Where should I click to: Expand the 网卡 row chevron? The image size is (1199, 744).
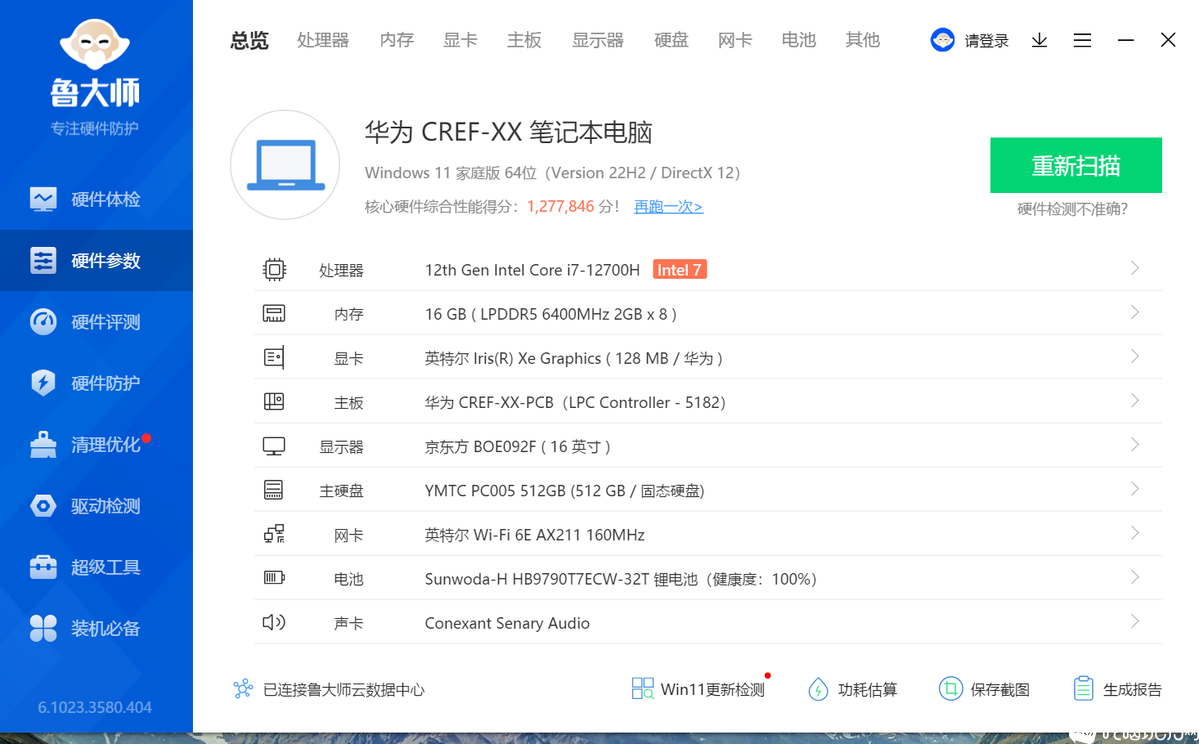[1135, 533]
